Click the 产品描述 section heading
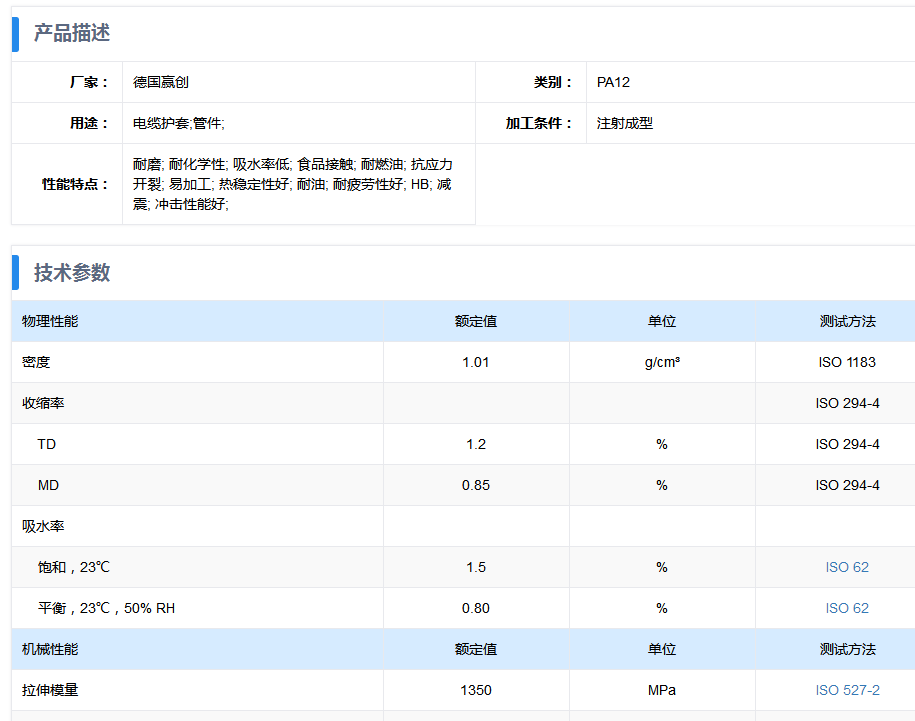 point(72,33)
